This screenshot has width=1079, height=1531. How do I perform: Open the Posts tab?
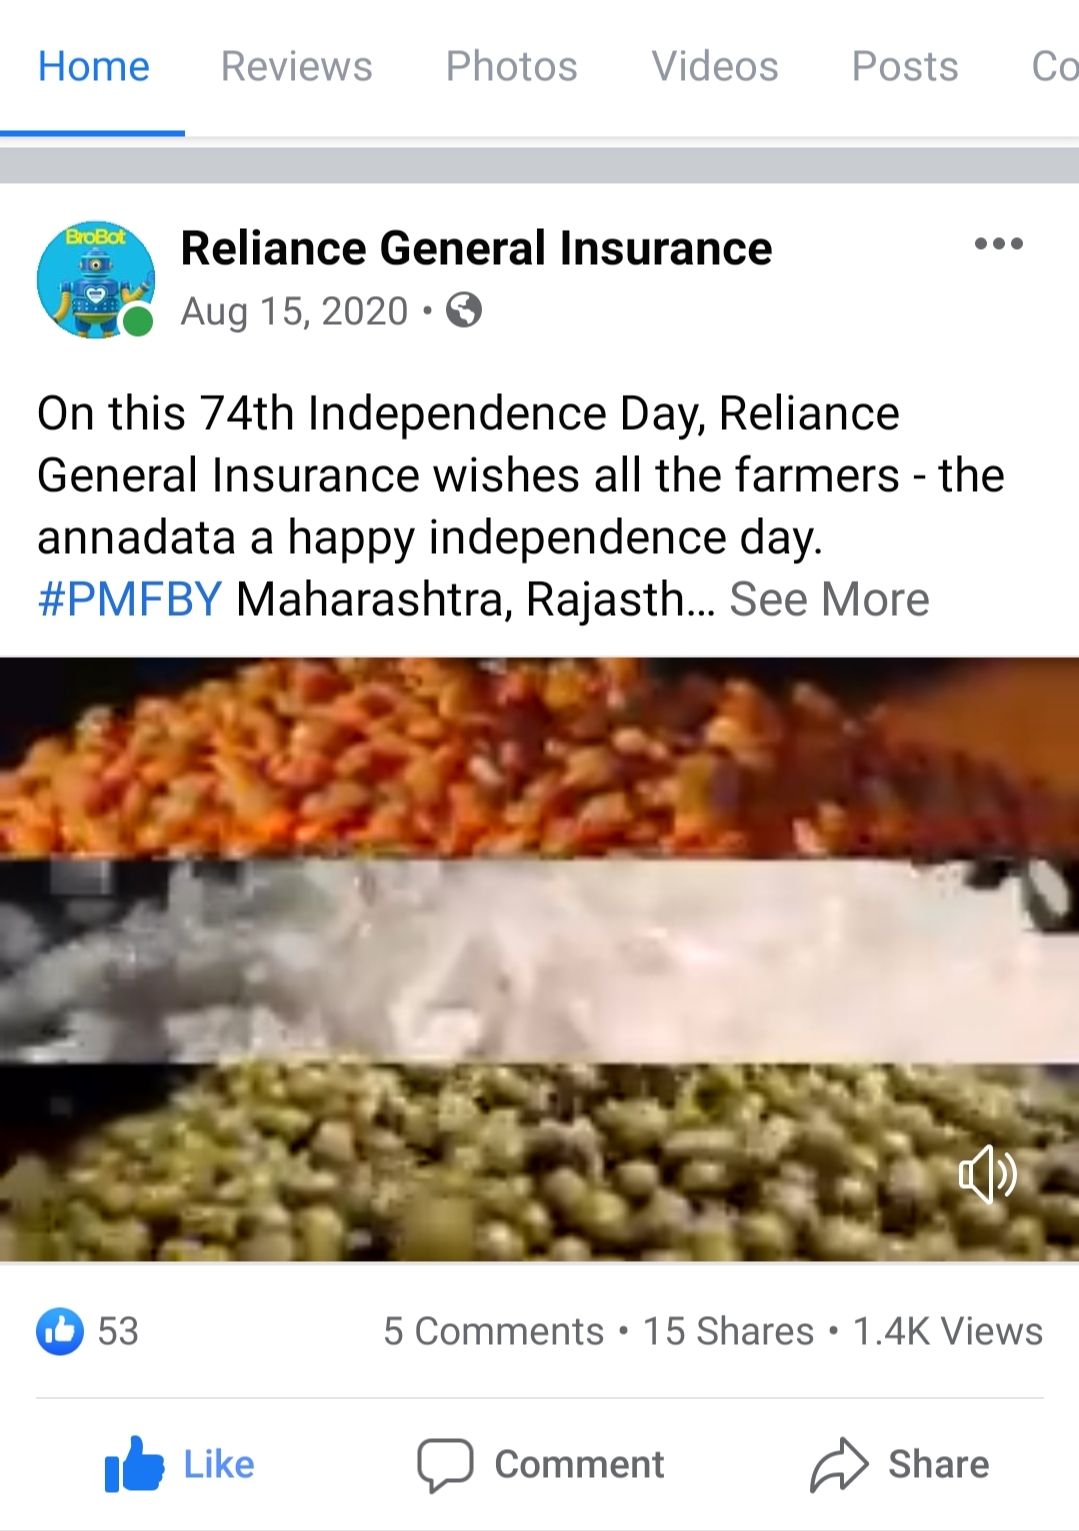click(904, 67)
